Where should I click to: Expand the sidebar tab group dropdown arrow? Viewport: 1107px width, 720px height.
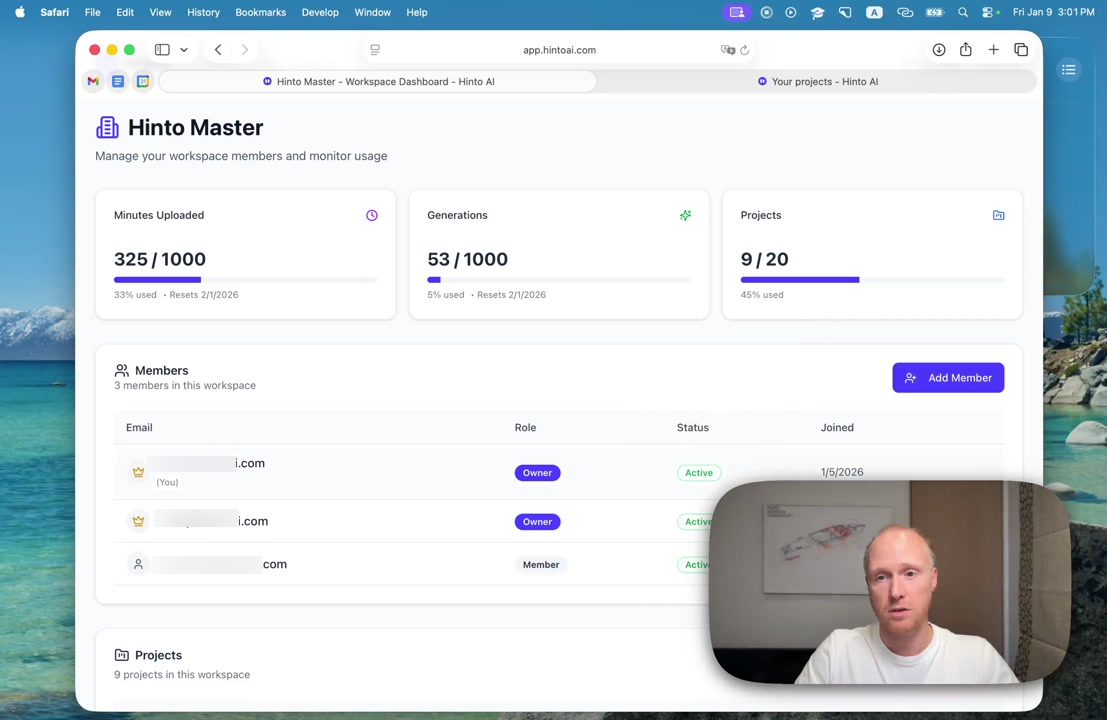point(184,50)
